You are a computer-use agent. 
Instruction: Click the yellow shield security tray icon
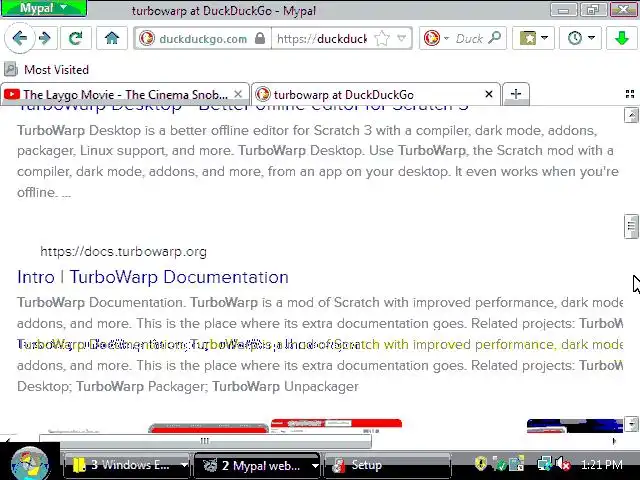481,464
